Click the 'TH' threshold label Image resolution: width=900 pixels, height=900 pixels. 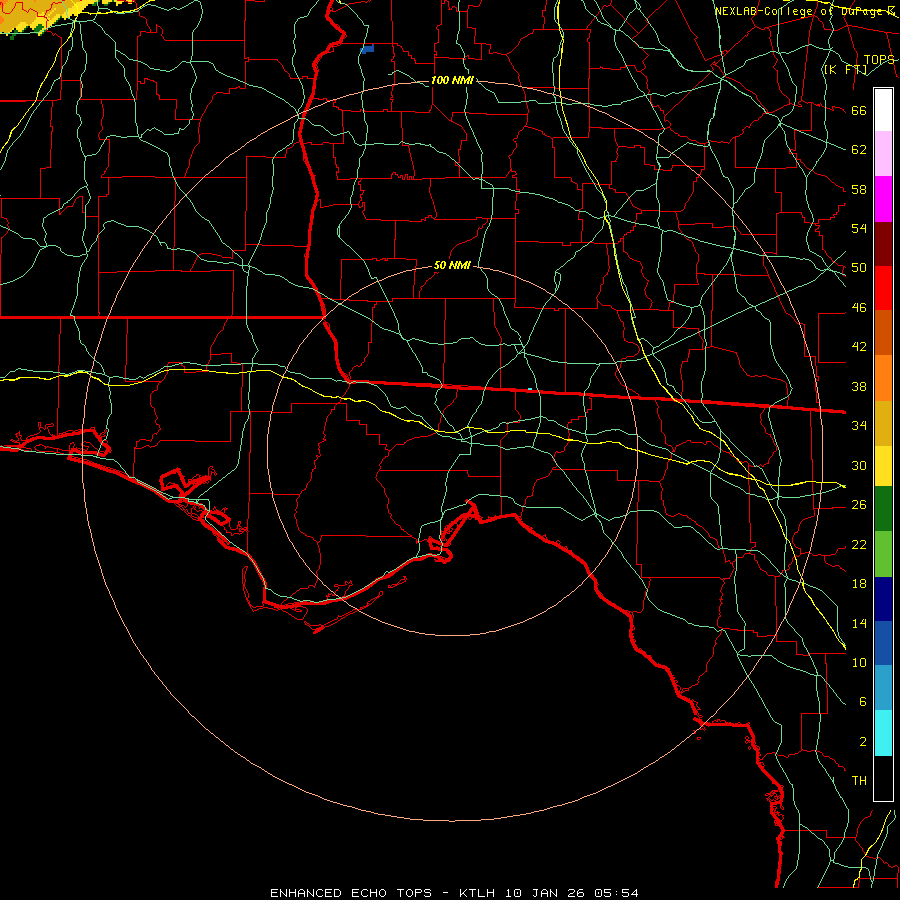[859, 780]
